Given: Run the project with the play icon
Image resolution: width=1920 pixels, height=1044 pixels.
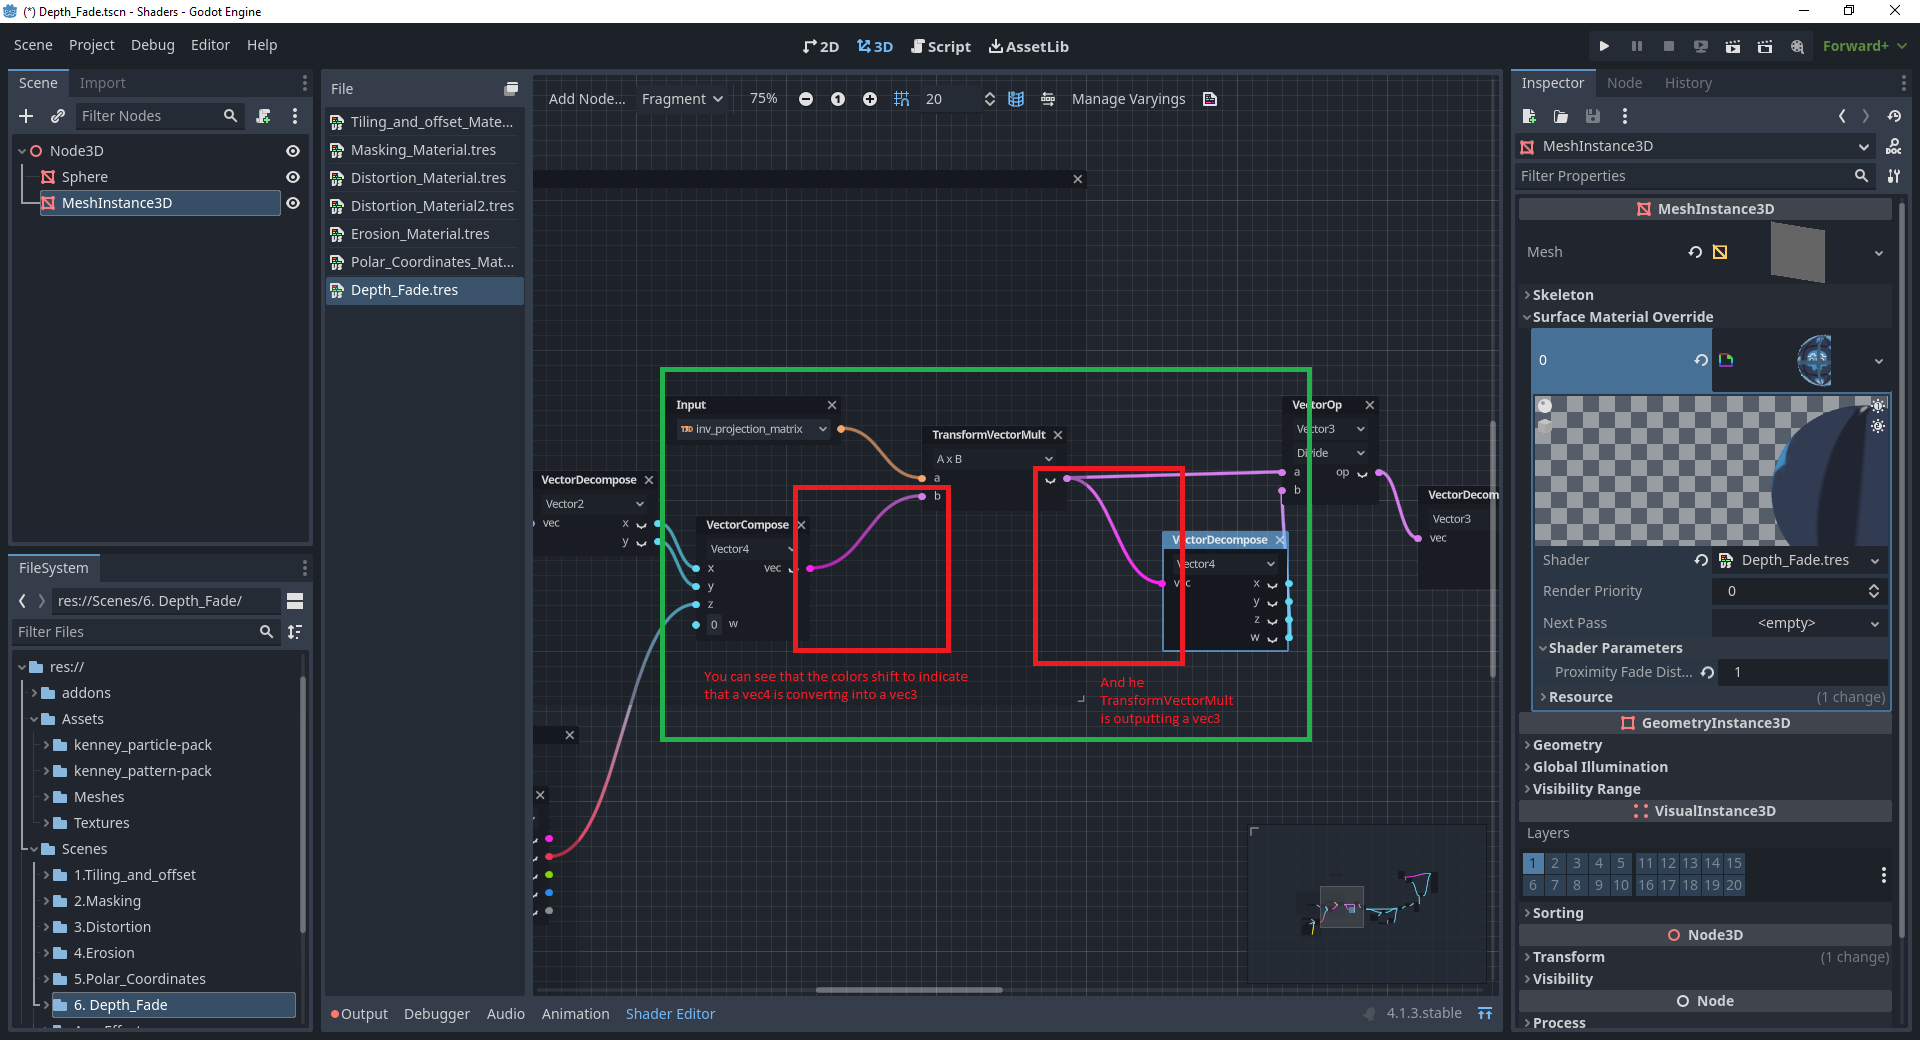Looking at the screenshot, I should coord(1604,46).
